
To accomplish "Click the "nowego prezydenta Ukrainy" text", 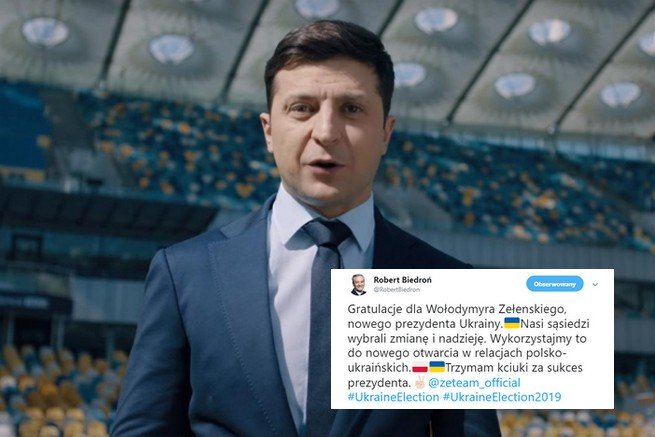I will (x=424, y=324).
